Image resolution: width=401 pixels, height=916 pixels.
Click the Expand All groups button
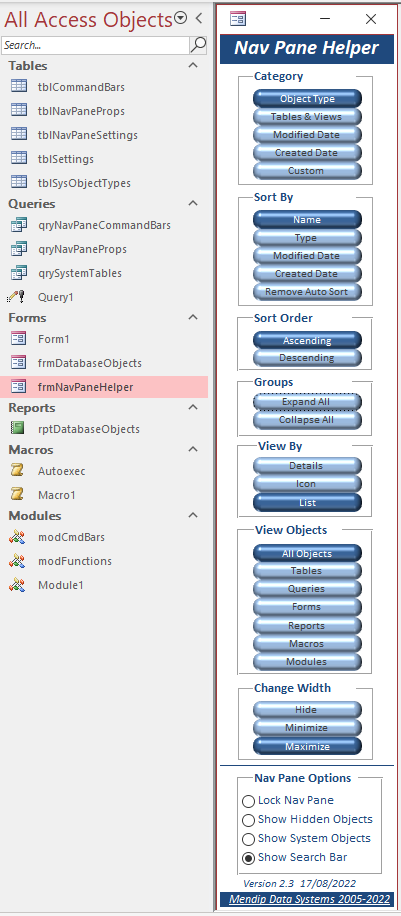pyautogui.click(x=307, y=402)
